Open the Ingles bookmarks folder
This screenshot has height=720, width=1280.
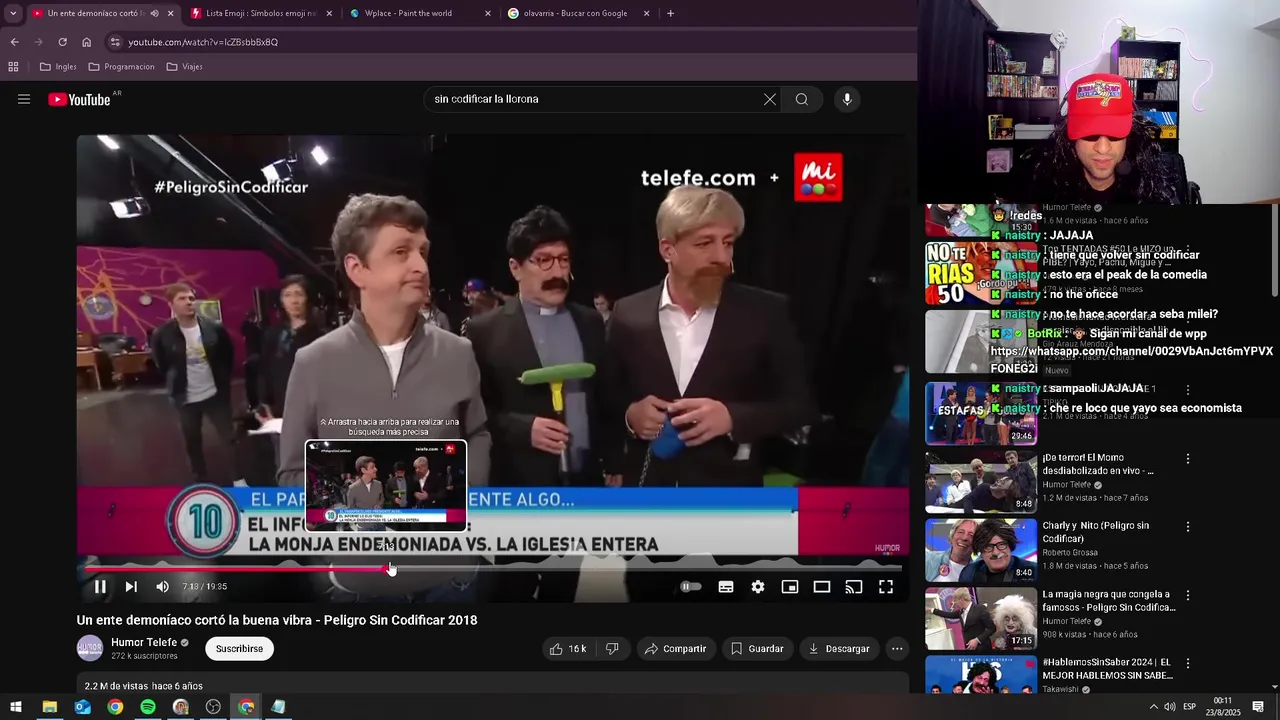tap(58, 67)
